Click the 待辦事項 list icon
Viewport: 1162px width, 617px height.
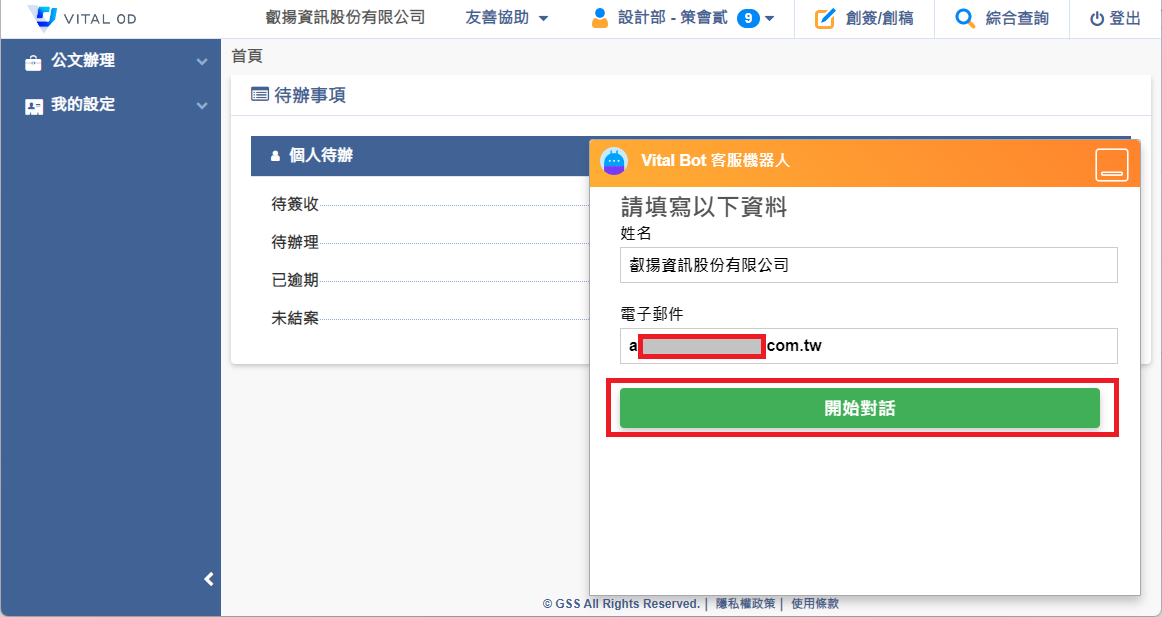click(259, 95)
